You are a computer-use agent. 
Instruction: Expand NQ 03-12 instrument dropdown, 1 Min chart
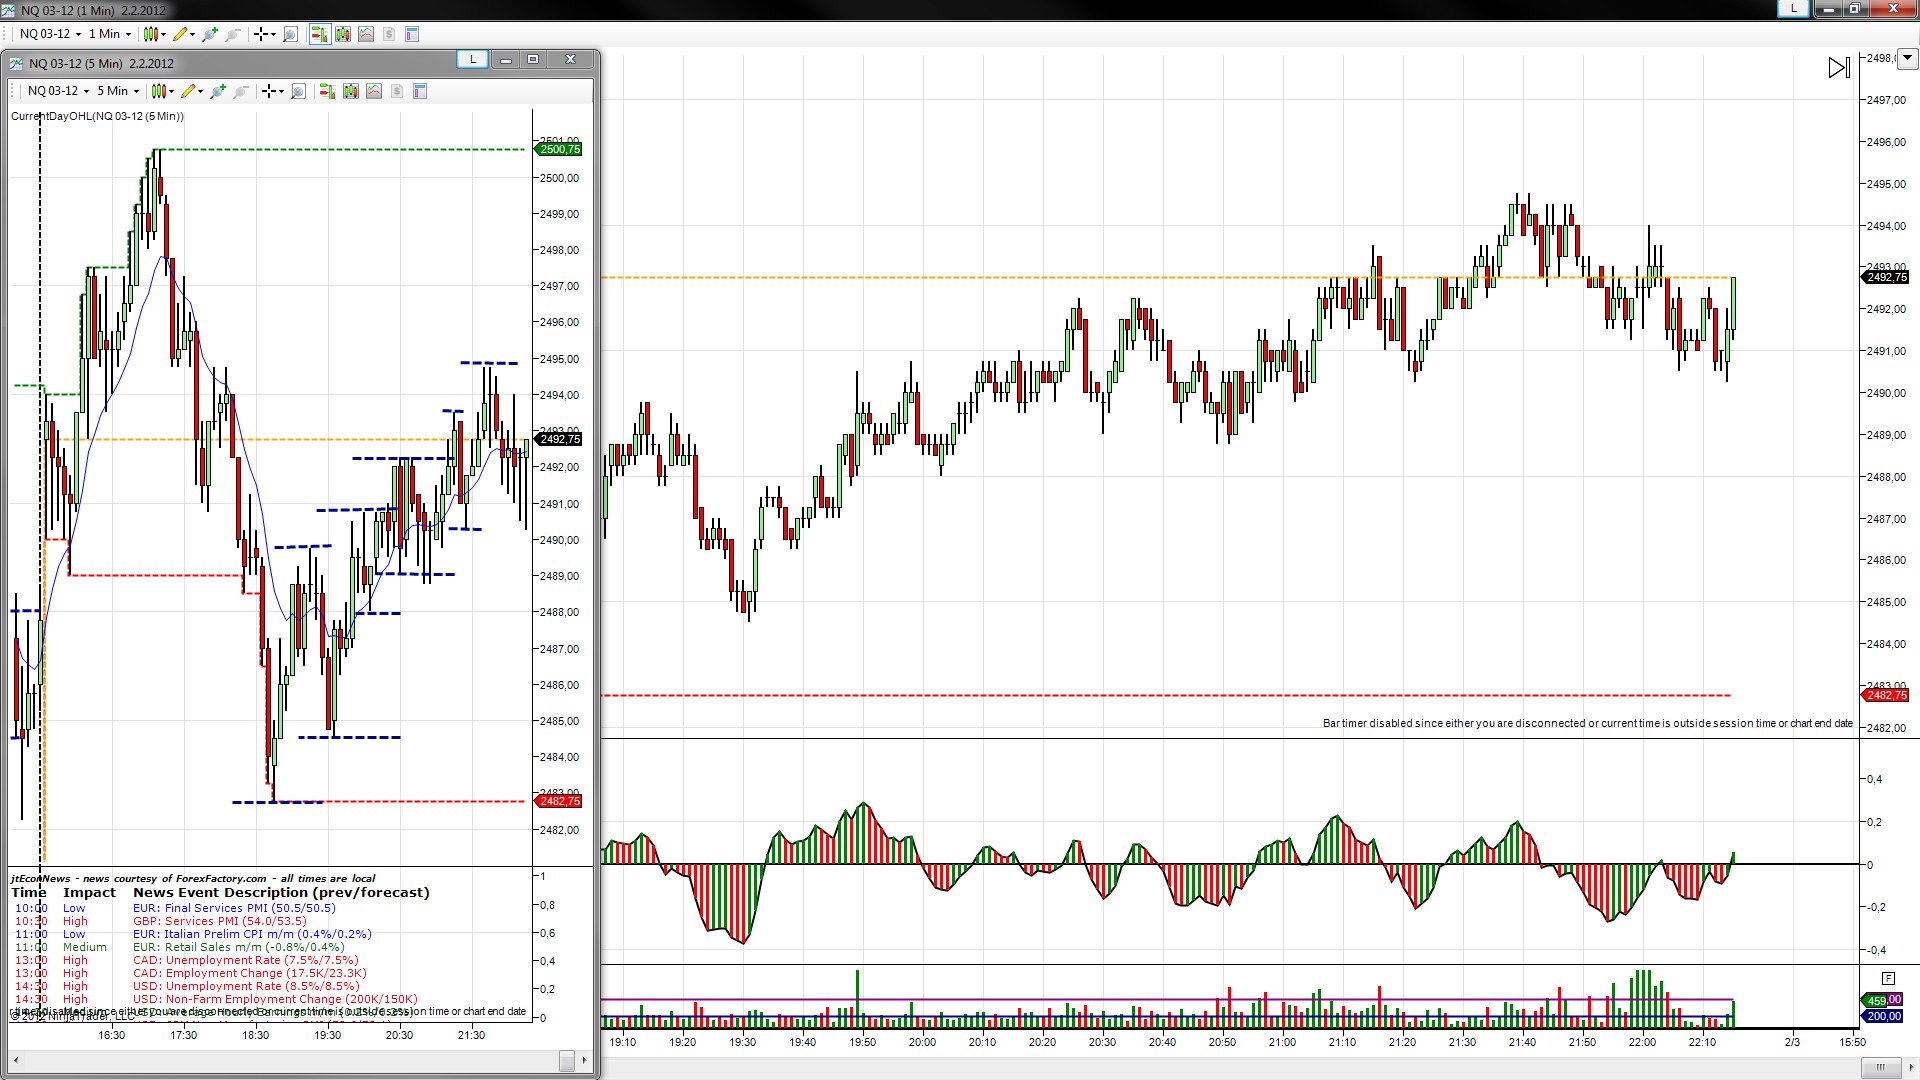pos(51,34)
